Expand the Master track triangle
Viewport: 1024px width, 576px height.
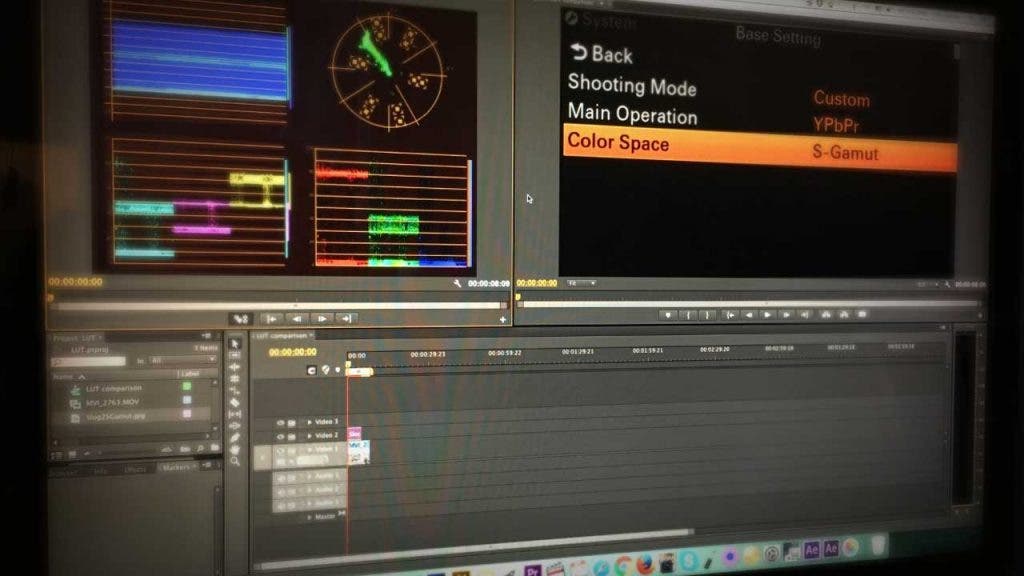coord(308,517)
